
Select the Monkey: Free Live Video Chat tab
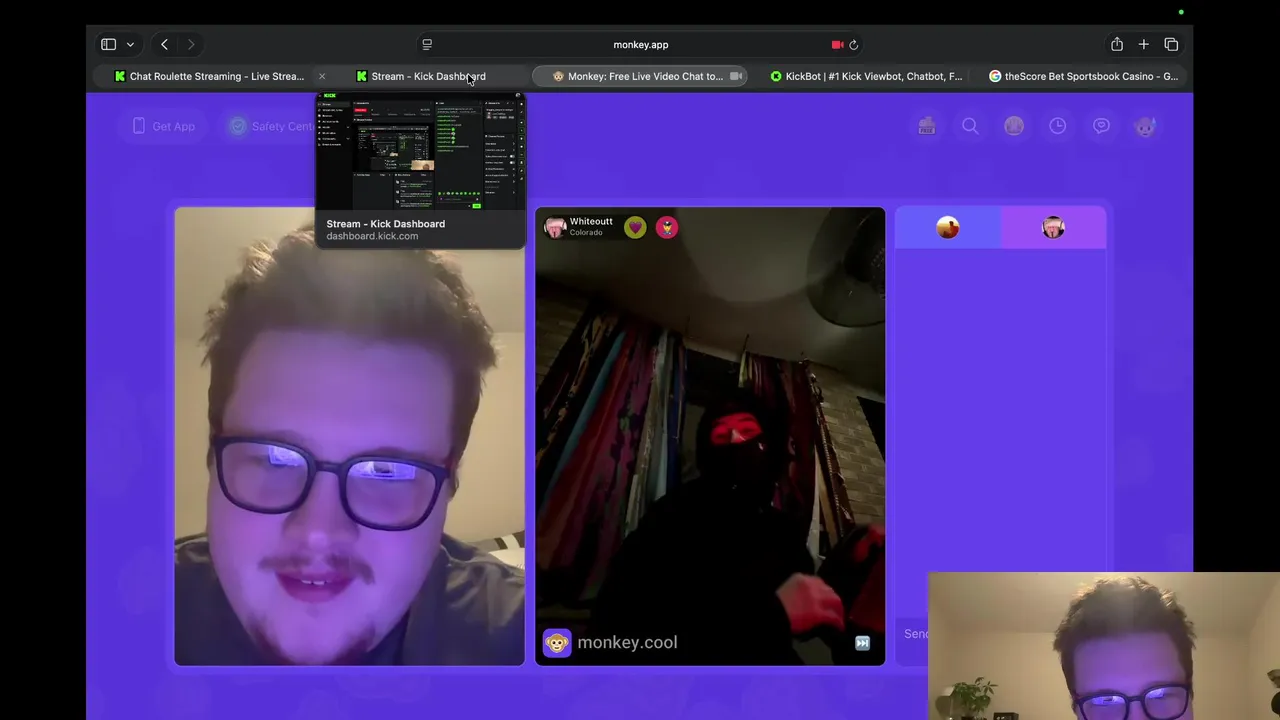(640, 76)
